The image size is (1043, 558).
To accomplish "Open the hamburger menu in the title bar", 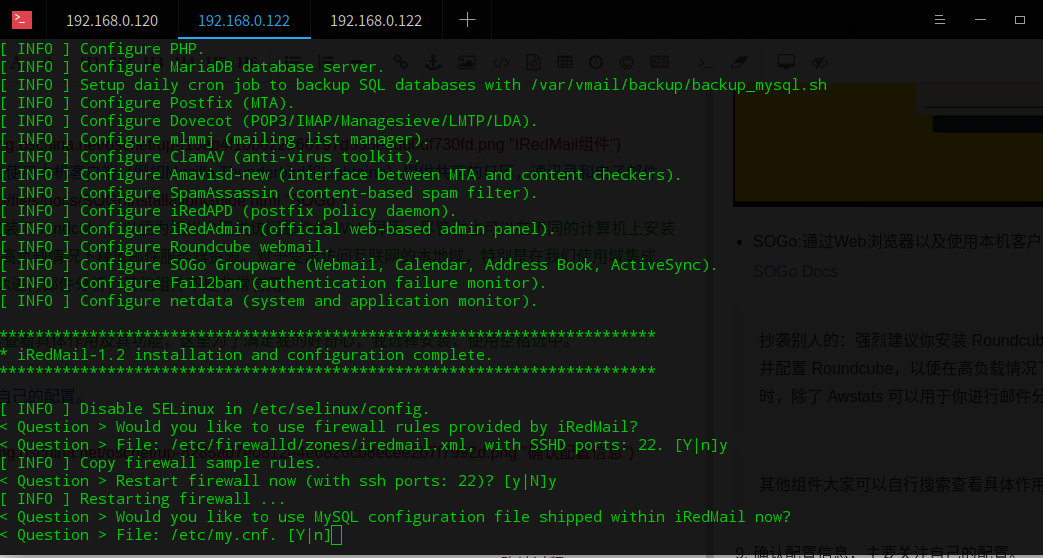I will click(x=940, y=20).
